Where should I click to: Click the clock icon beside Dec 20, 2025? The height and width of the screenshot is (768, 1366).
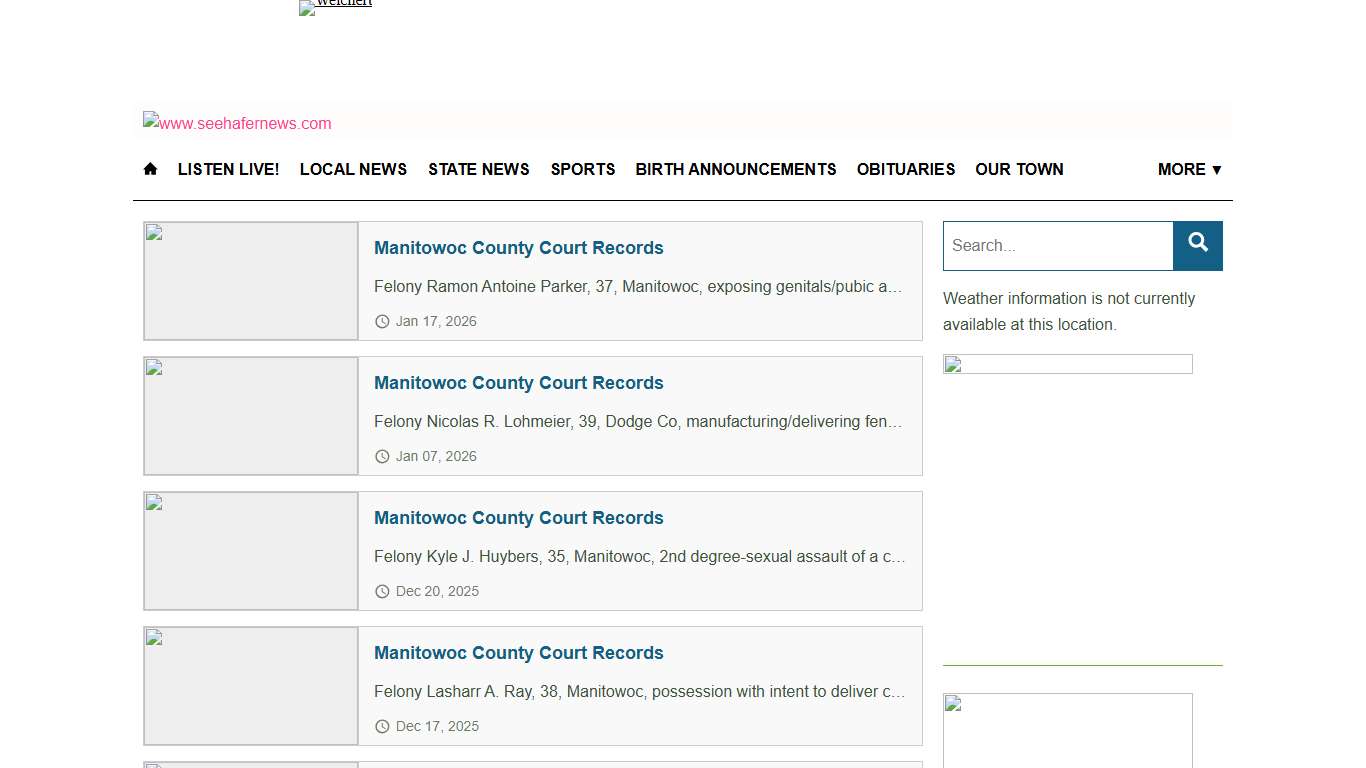pos(382,591)
